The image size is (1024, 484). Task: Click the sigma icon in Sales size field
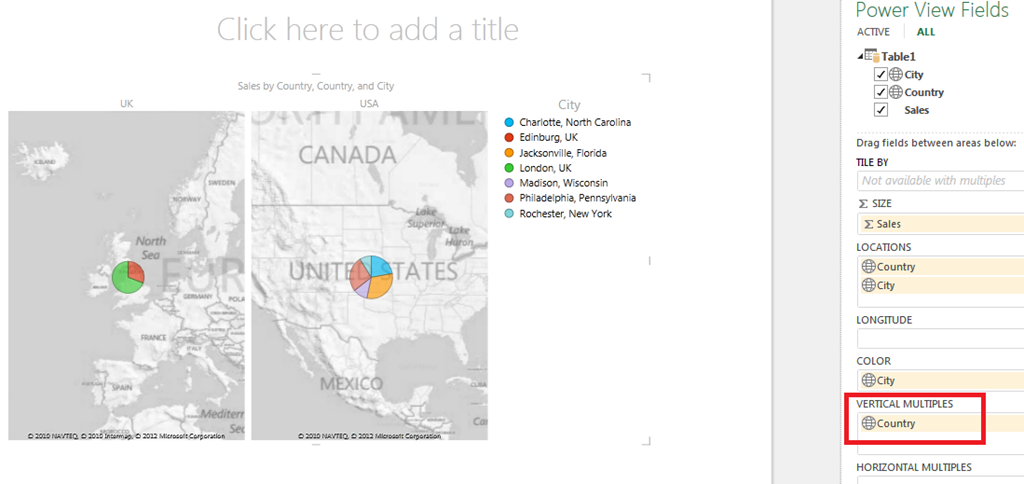tap(868, 224)
